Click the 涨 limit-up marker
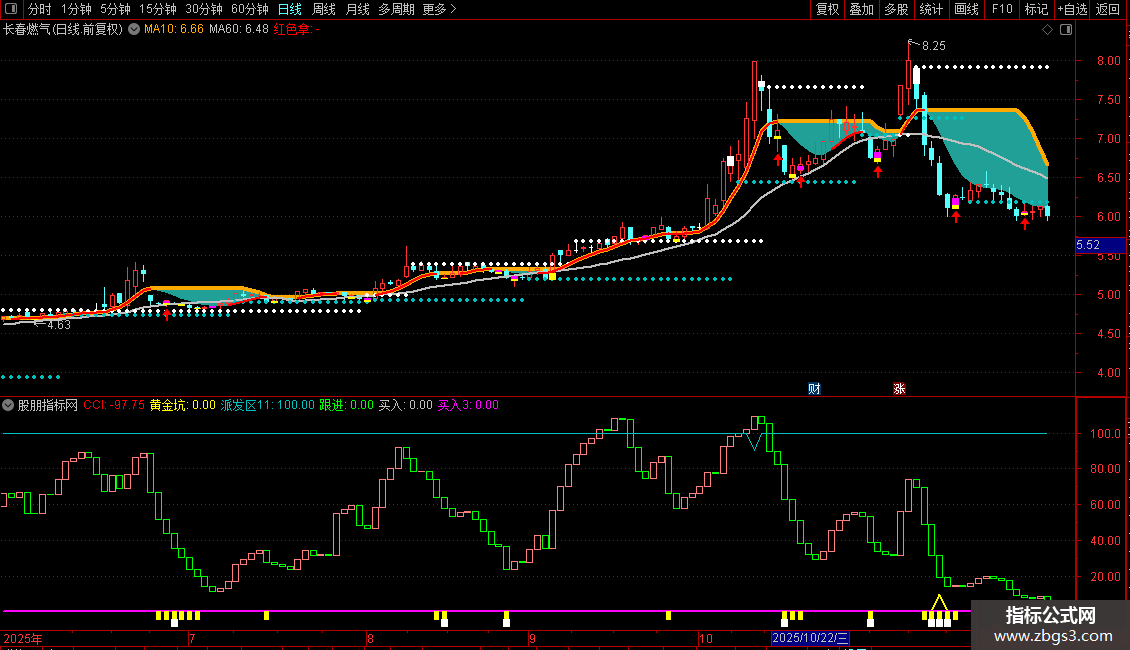The width and height of the screenshot is (1130, 650). 899,388
